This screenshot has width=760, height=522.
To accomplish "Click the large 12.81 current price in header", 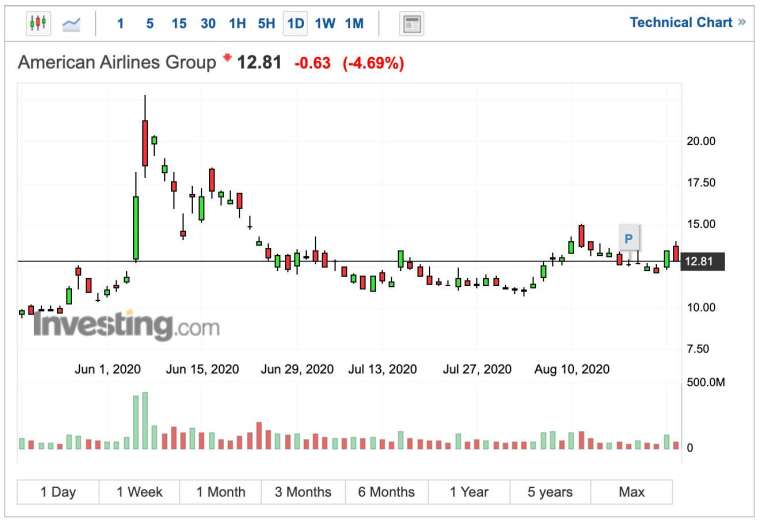I will 259,63.
